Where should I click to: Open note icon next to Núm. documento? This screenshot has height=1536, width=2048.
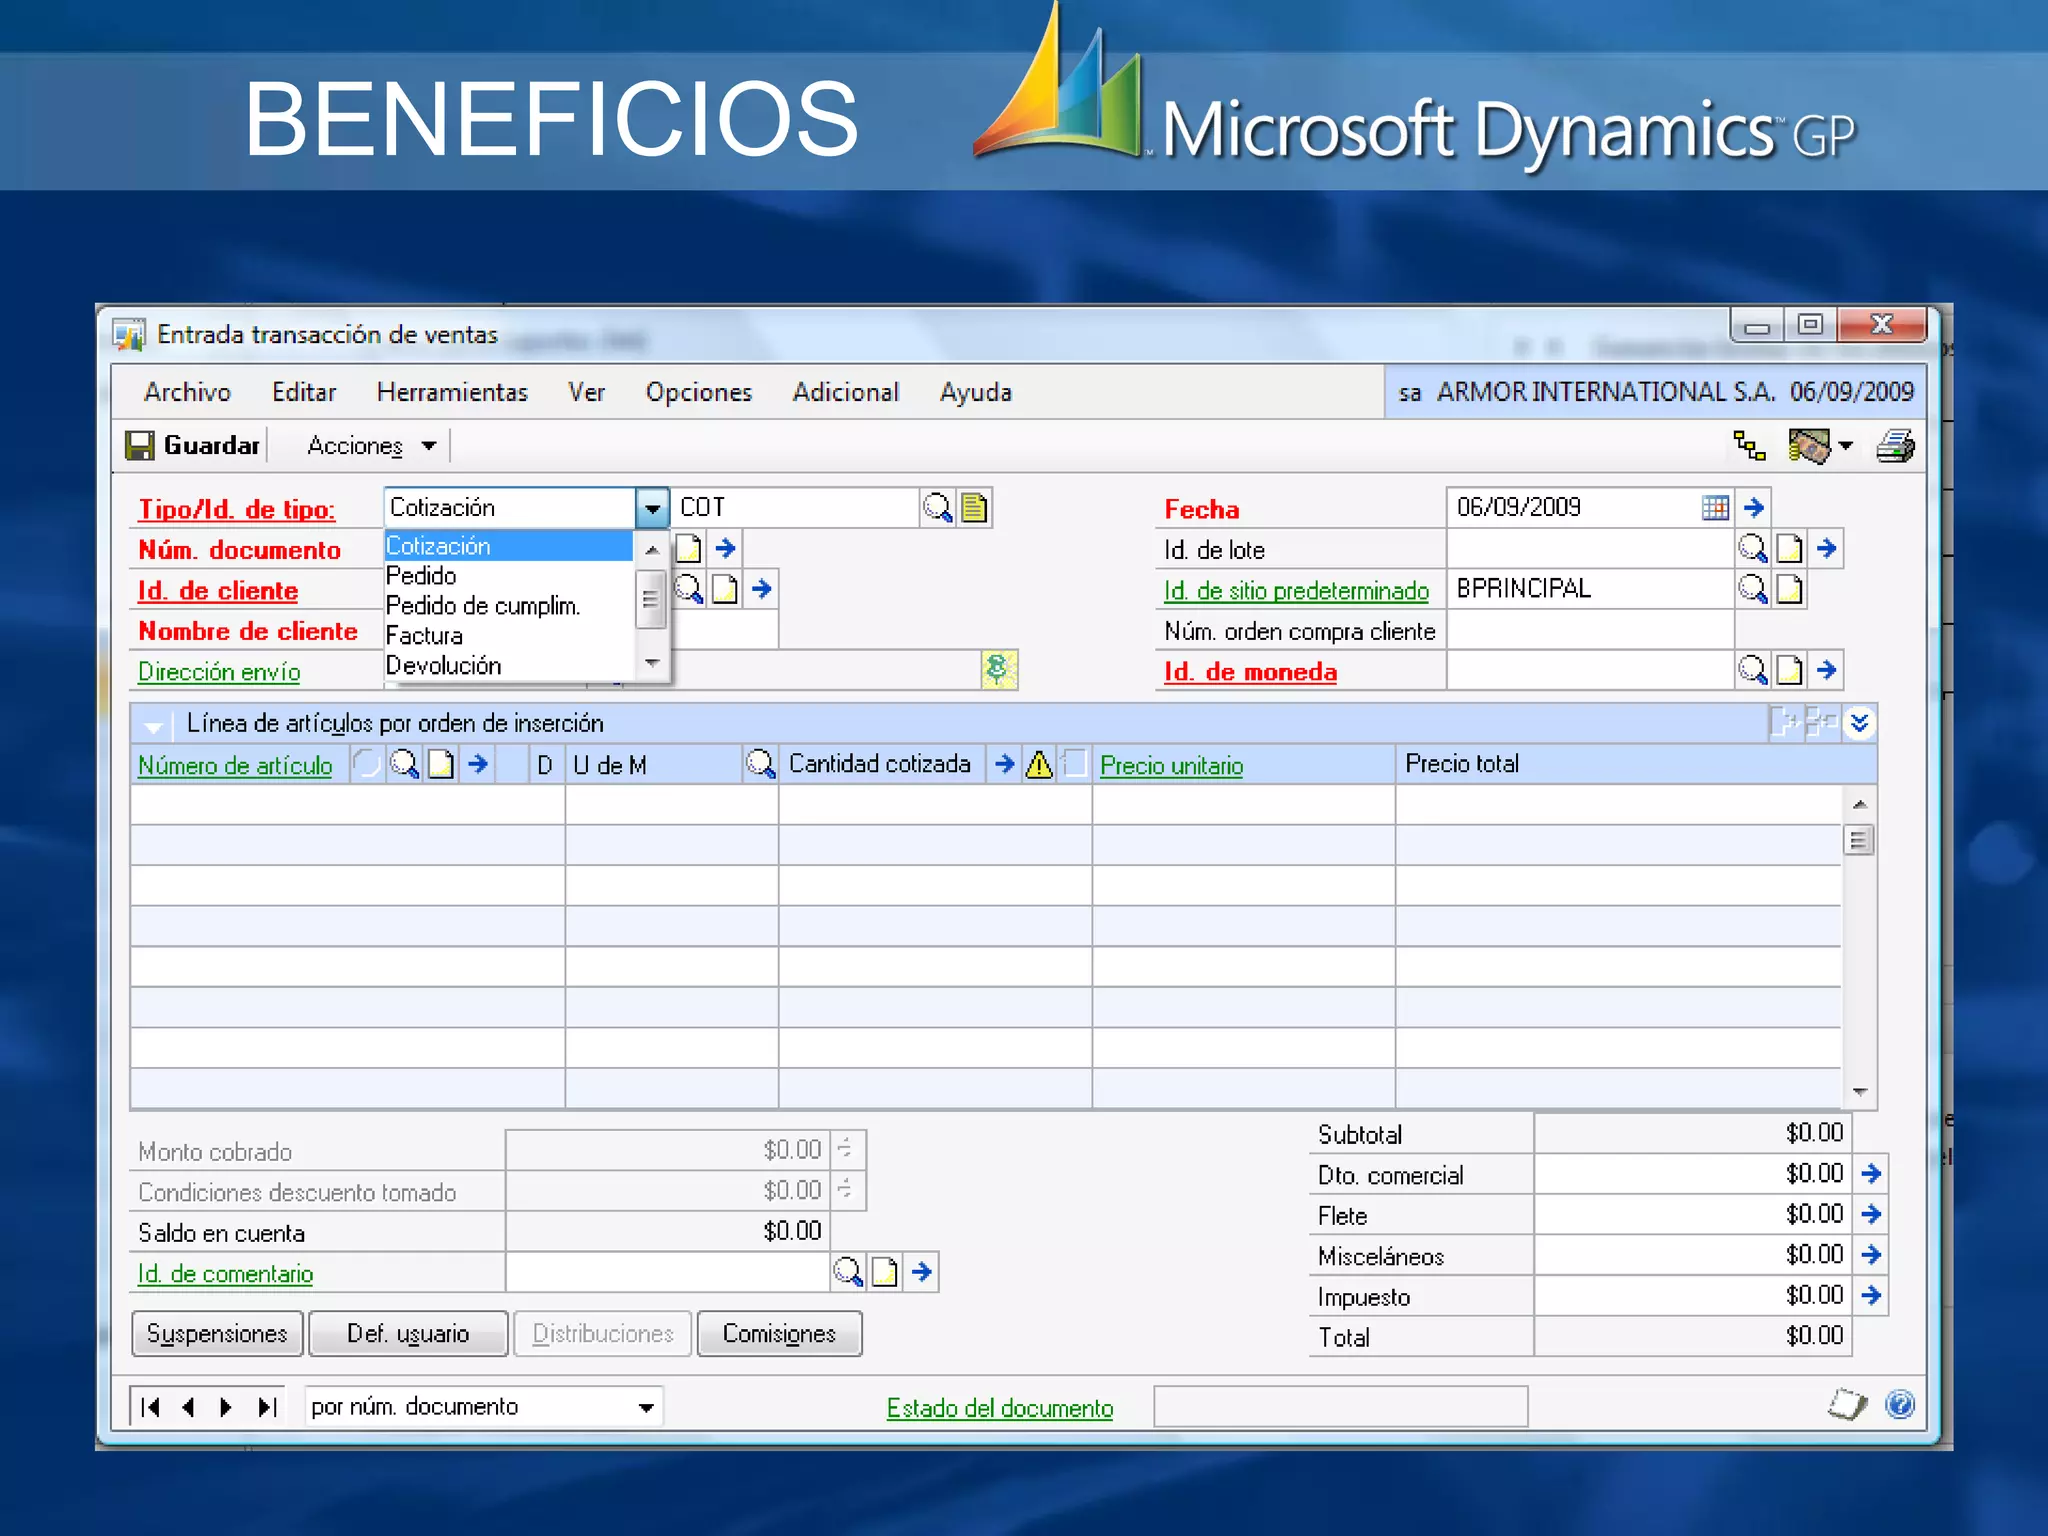(x=689, y=548)
